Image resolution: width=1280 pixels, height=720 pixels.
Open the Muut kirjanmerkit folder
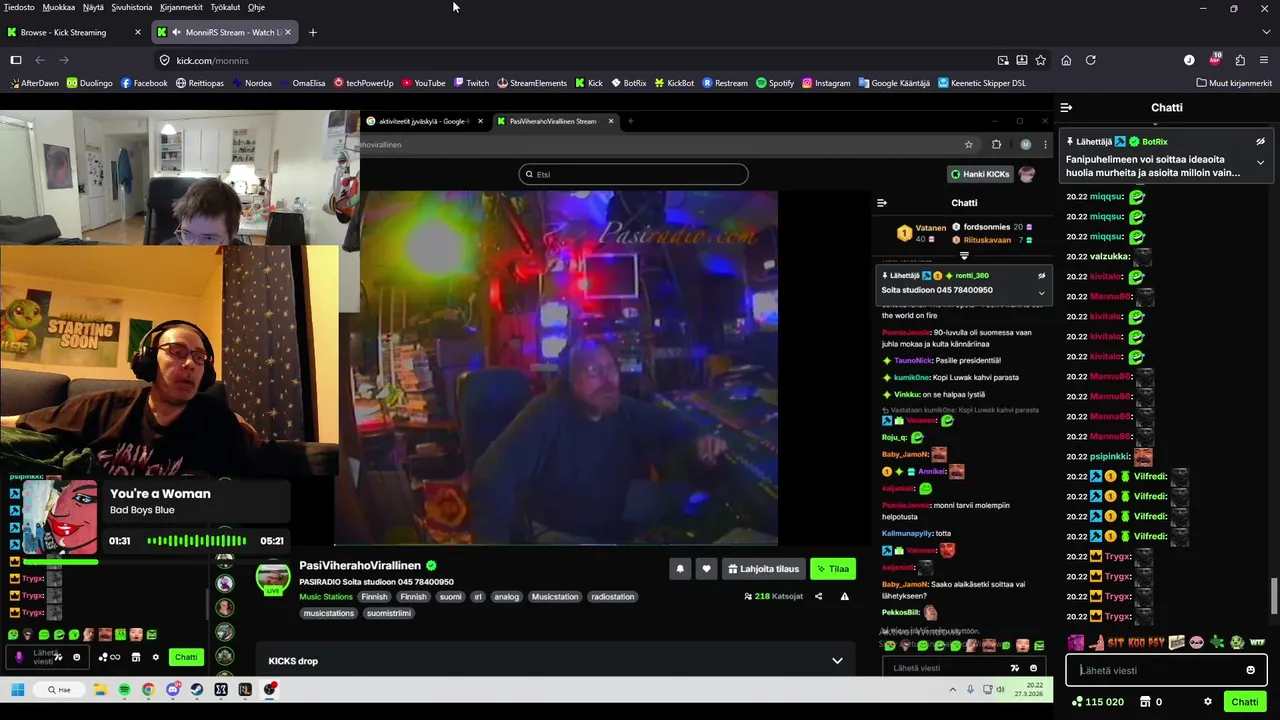coord(1233,83)
